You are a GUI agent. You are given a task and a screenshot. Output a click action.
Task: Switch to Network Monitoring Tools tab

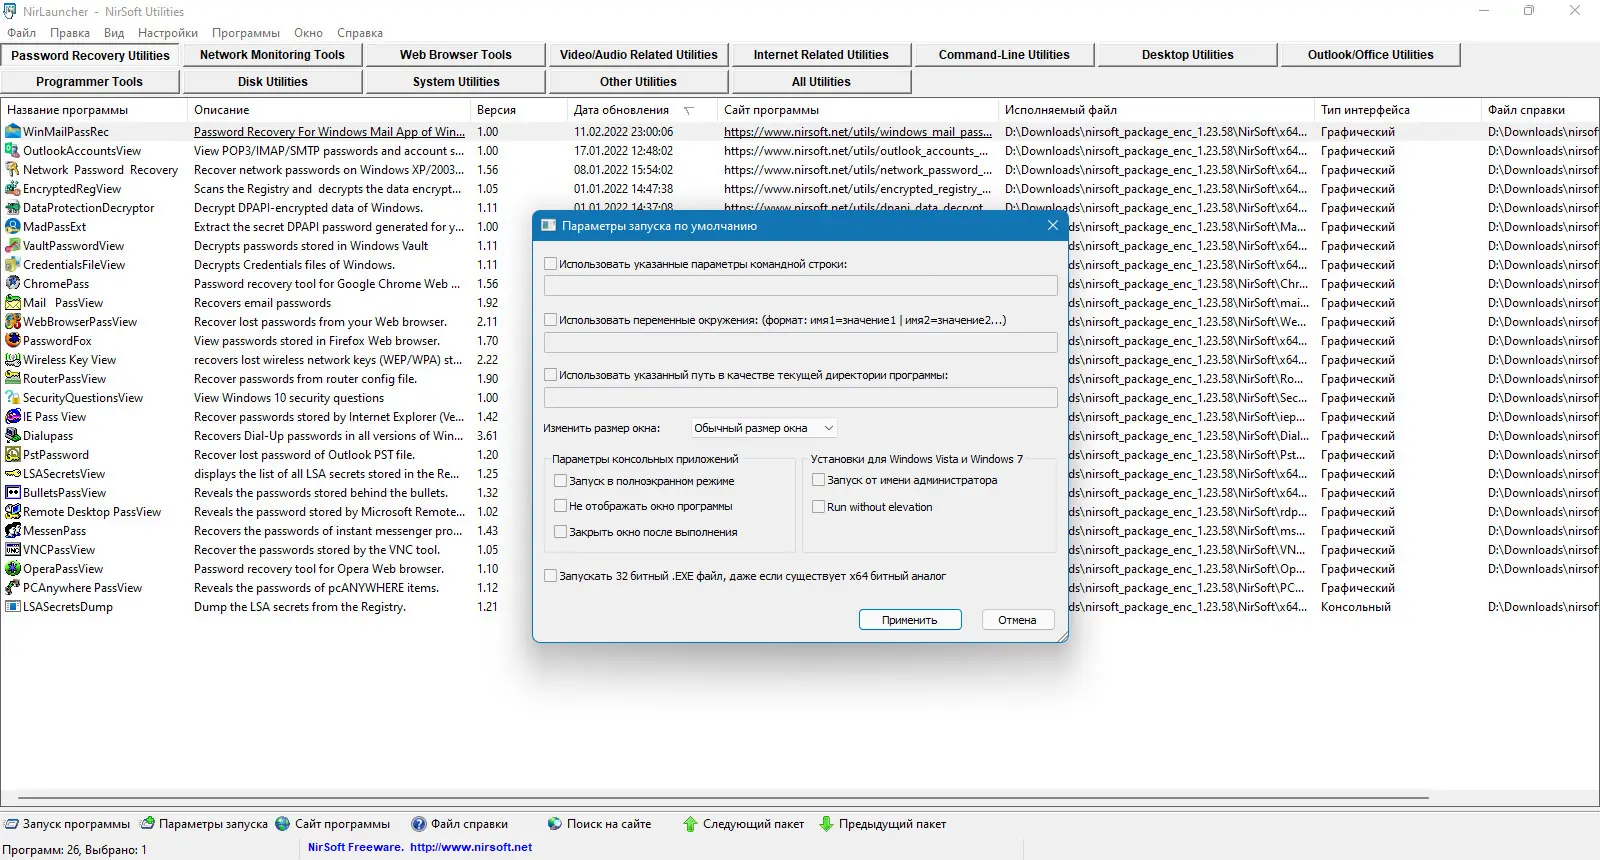[272, 55]
